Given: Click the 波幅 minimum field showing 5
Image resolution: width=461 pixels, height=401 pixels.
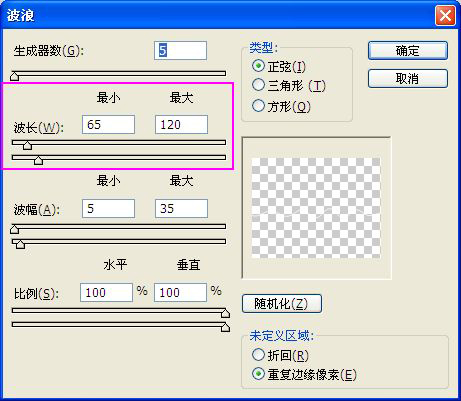Looking at the screenshot, I should pos(108,209).
